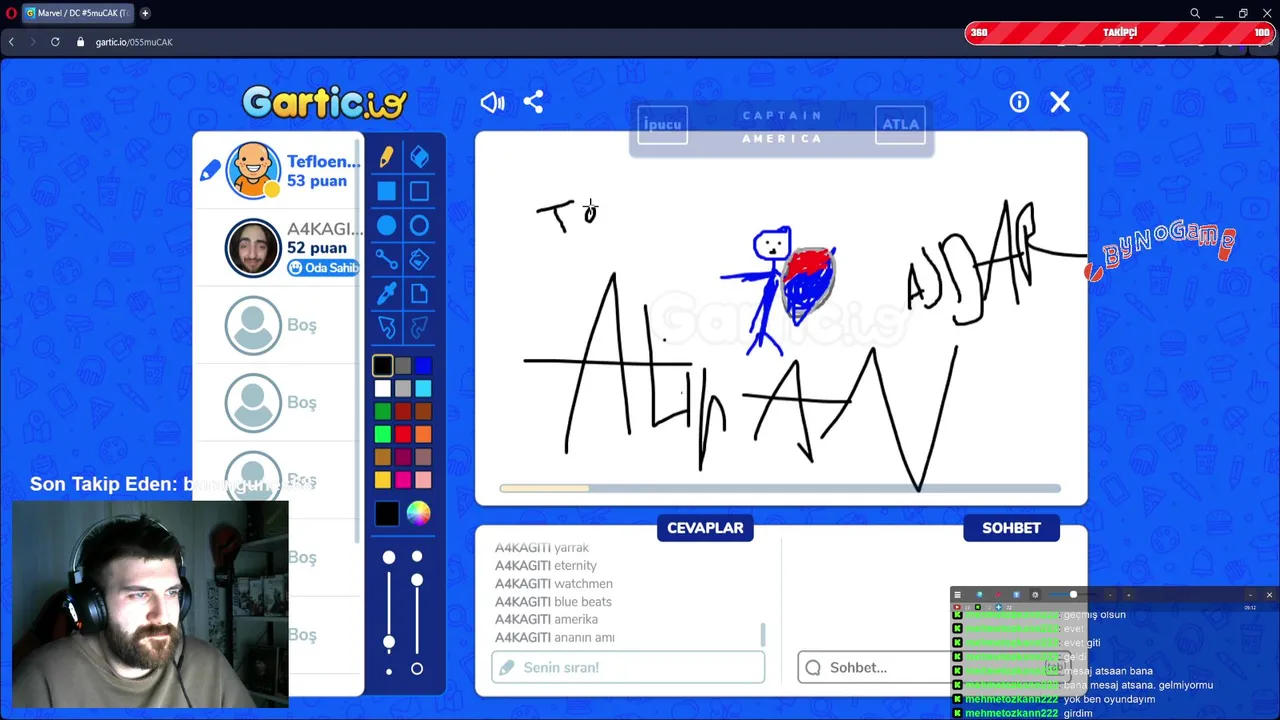This screenshot has width=1280, height=720.
Task: Mute the game sound speaker icon
Action: coord(492,102)
